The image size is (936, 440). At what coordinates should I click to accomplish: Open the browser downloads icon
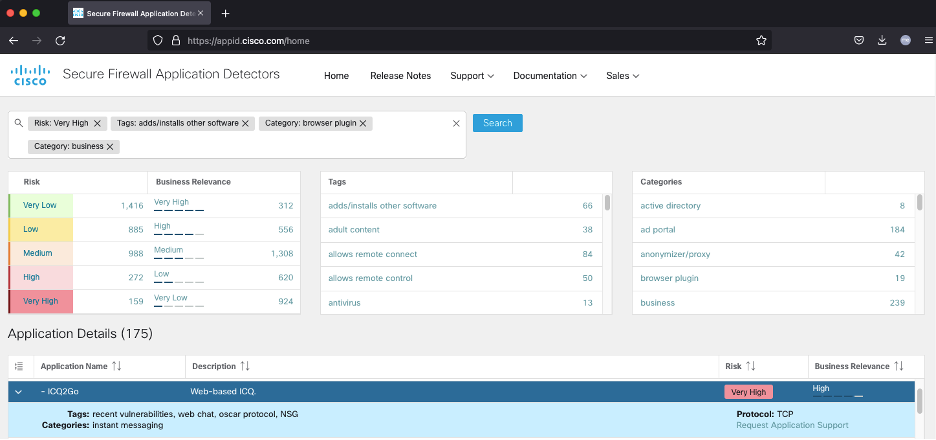tap(882, 41)
